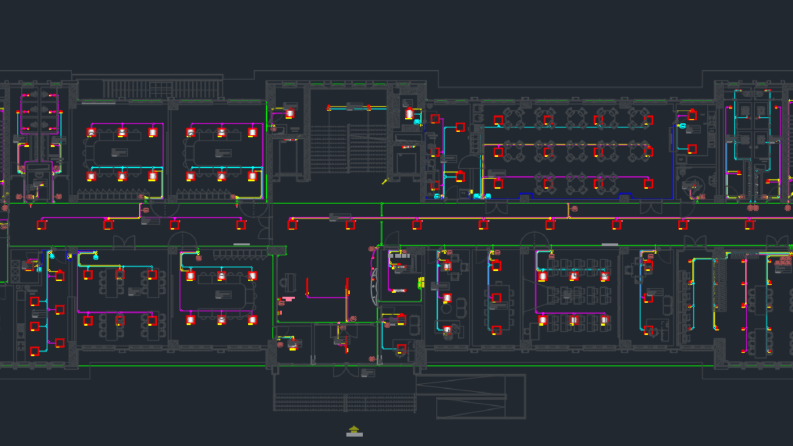The height and width of the screenshot is (446, 793).
Task: Select the access ramp beside the front steps
Action: click(x=470, y=396)
